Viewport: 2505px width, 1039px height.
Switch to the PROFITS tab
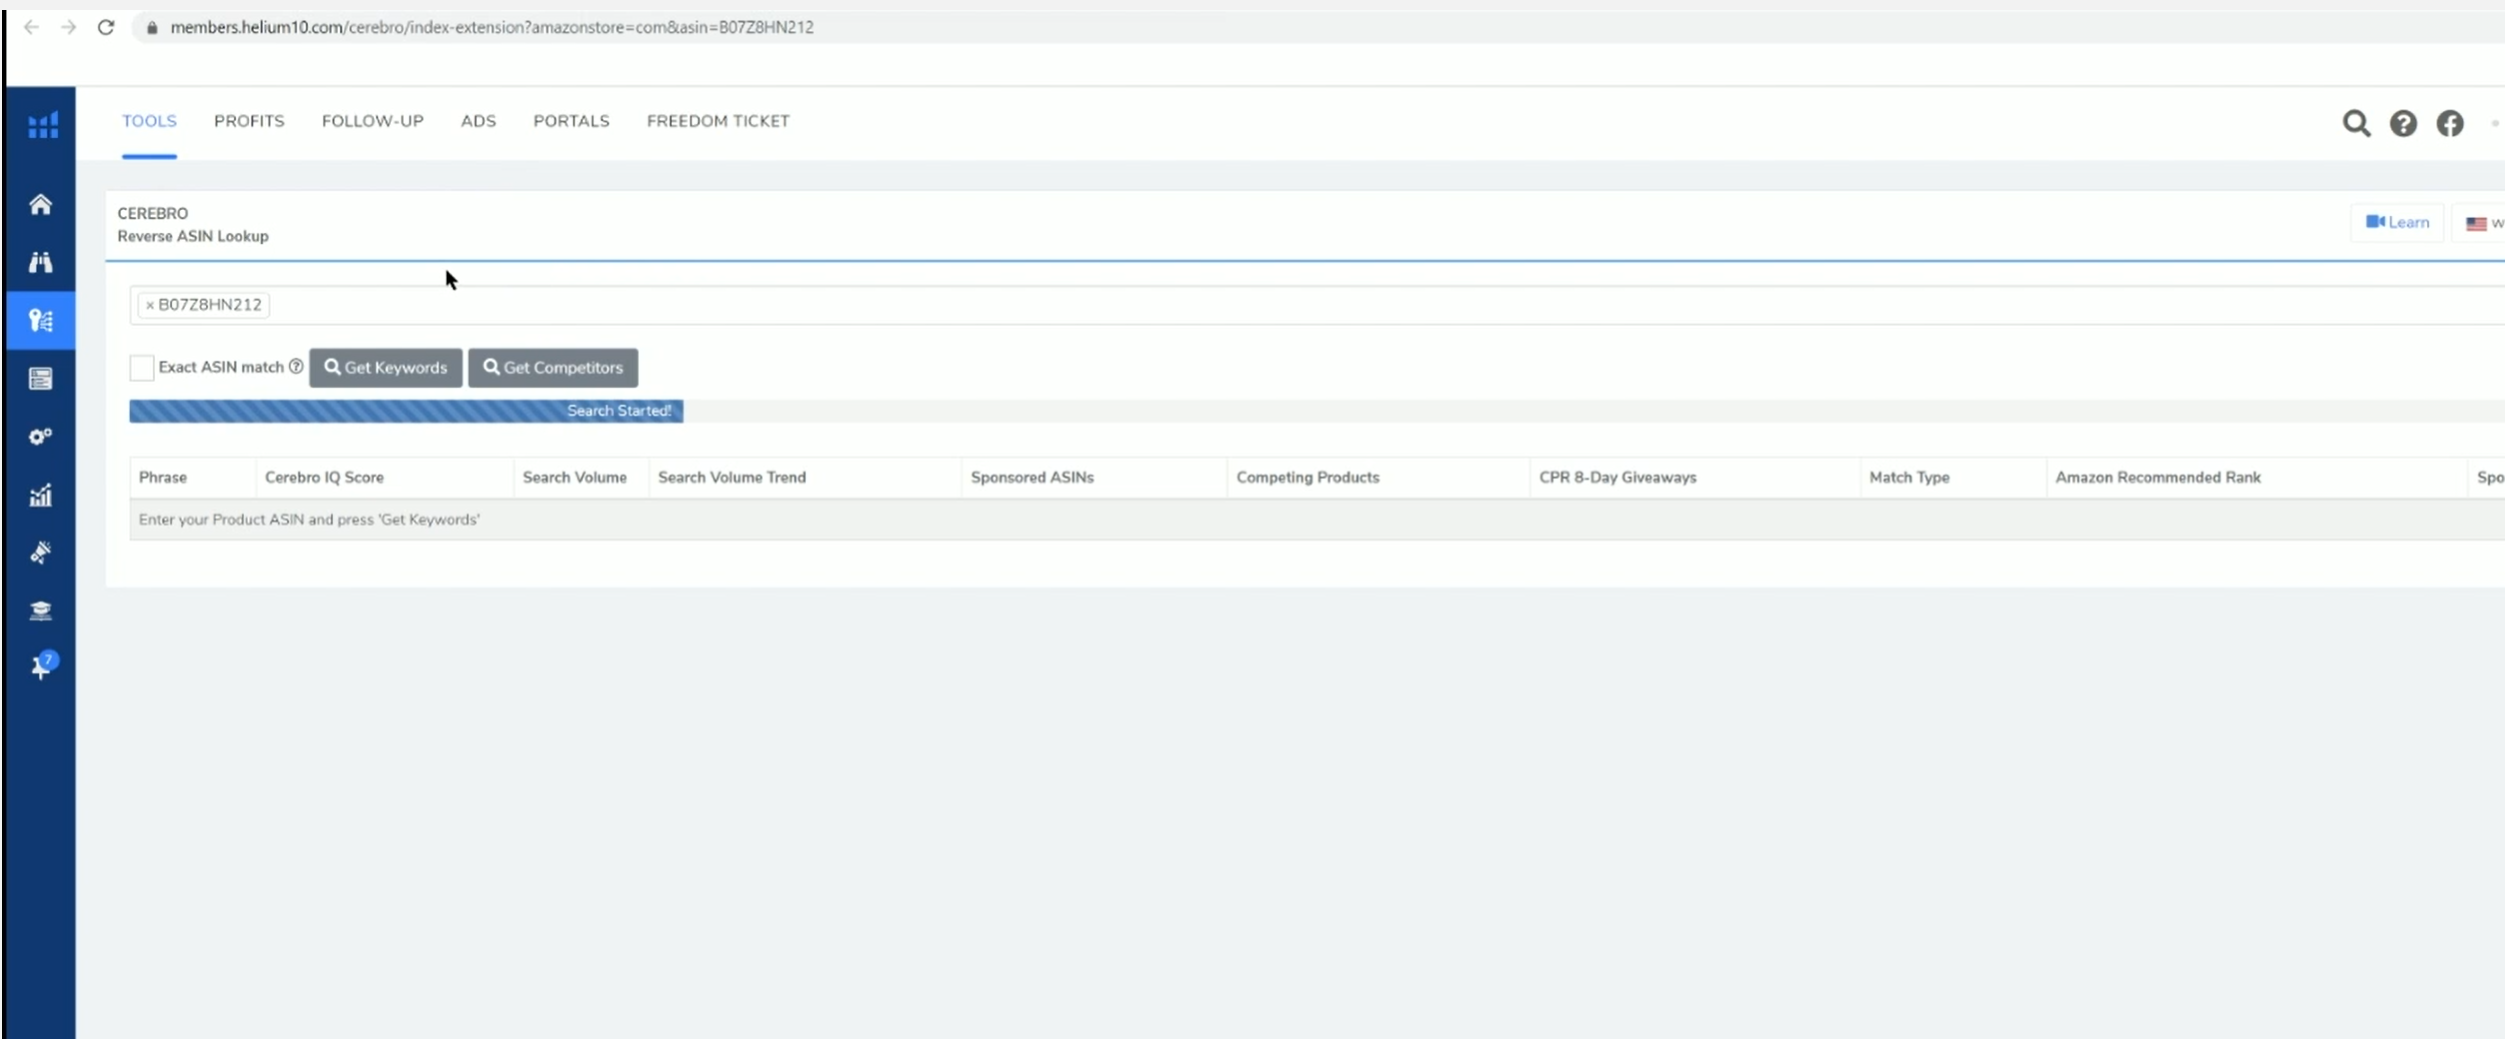pos(249,121)
